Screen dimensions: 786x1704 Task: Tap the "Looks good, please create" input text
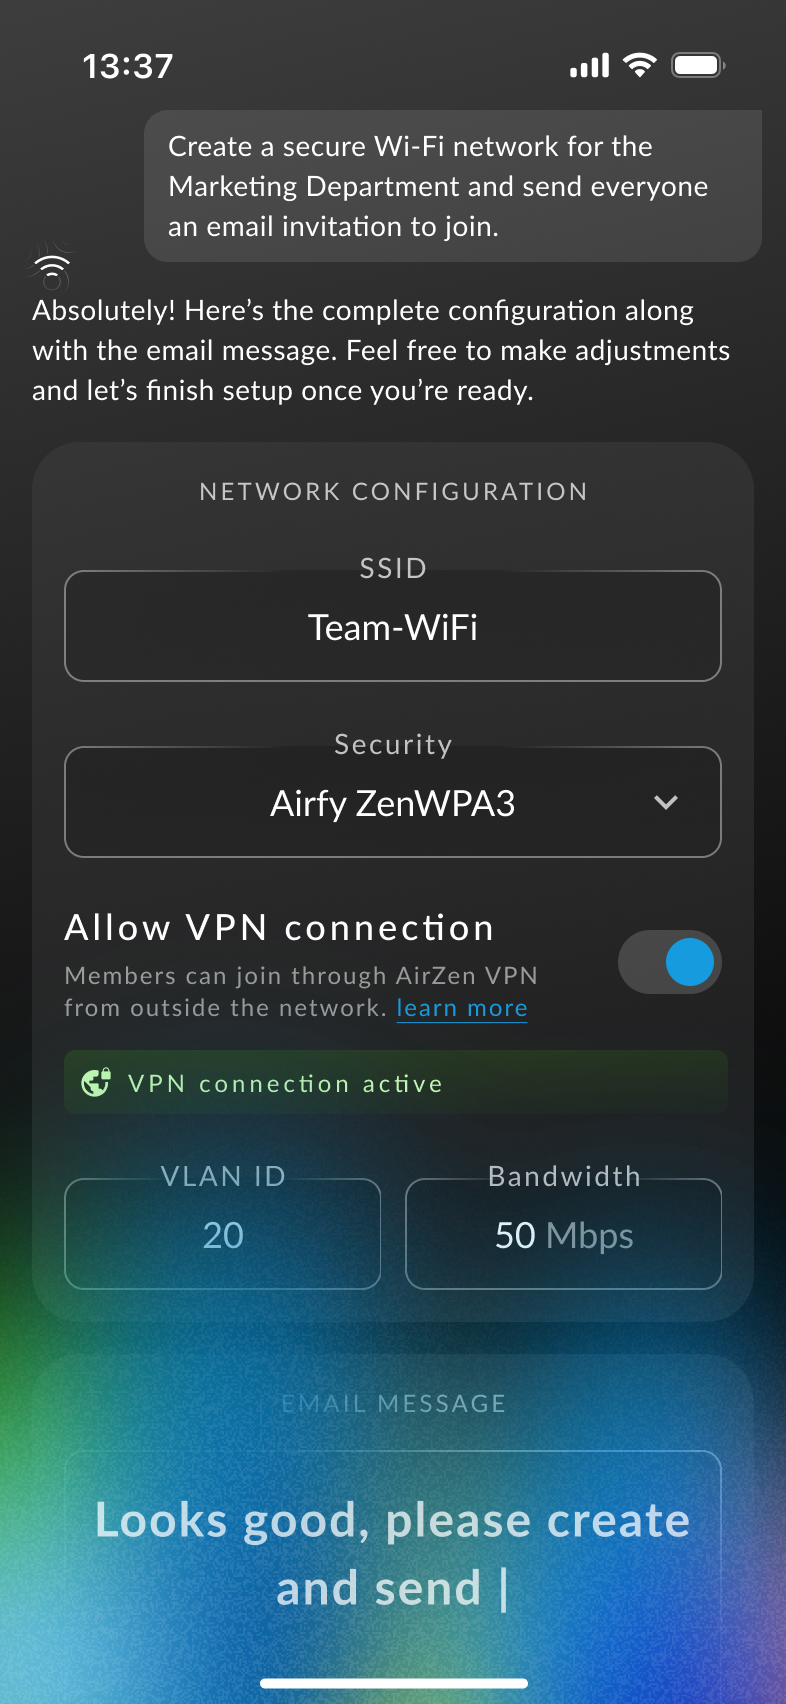coord(393,1521)
